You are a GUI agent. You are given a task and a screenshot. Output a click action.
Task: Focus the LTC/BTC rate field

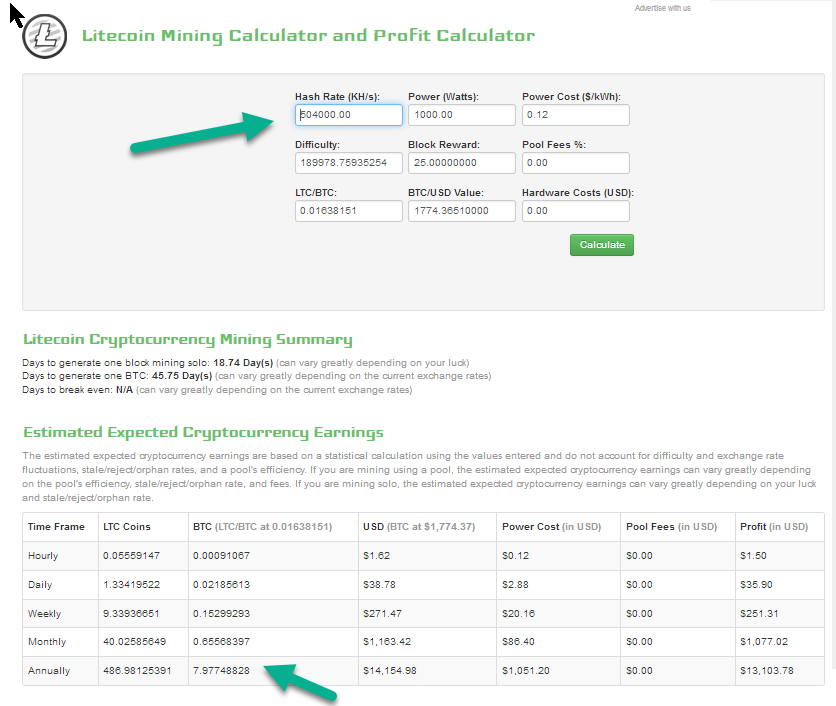(x=349, y=211)
